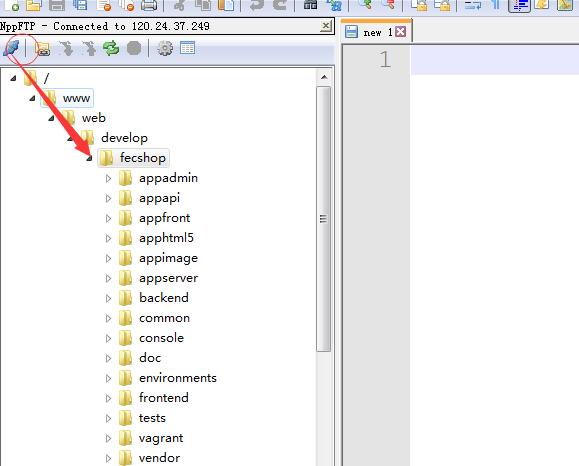This screenshot has height=466, width=579.
Task: Select the common folder
Action: [164, 318]
